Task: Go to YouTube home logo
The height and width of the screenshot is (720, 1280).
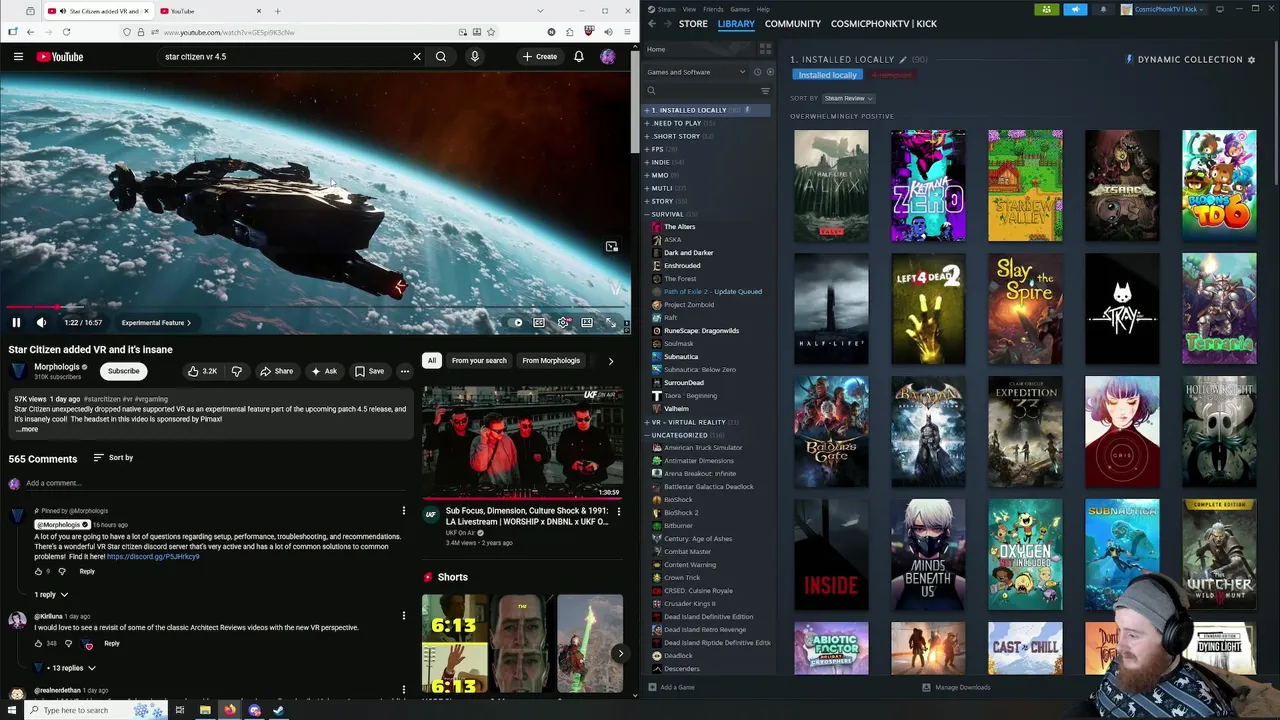Action: [60, 57]
